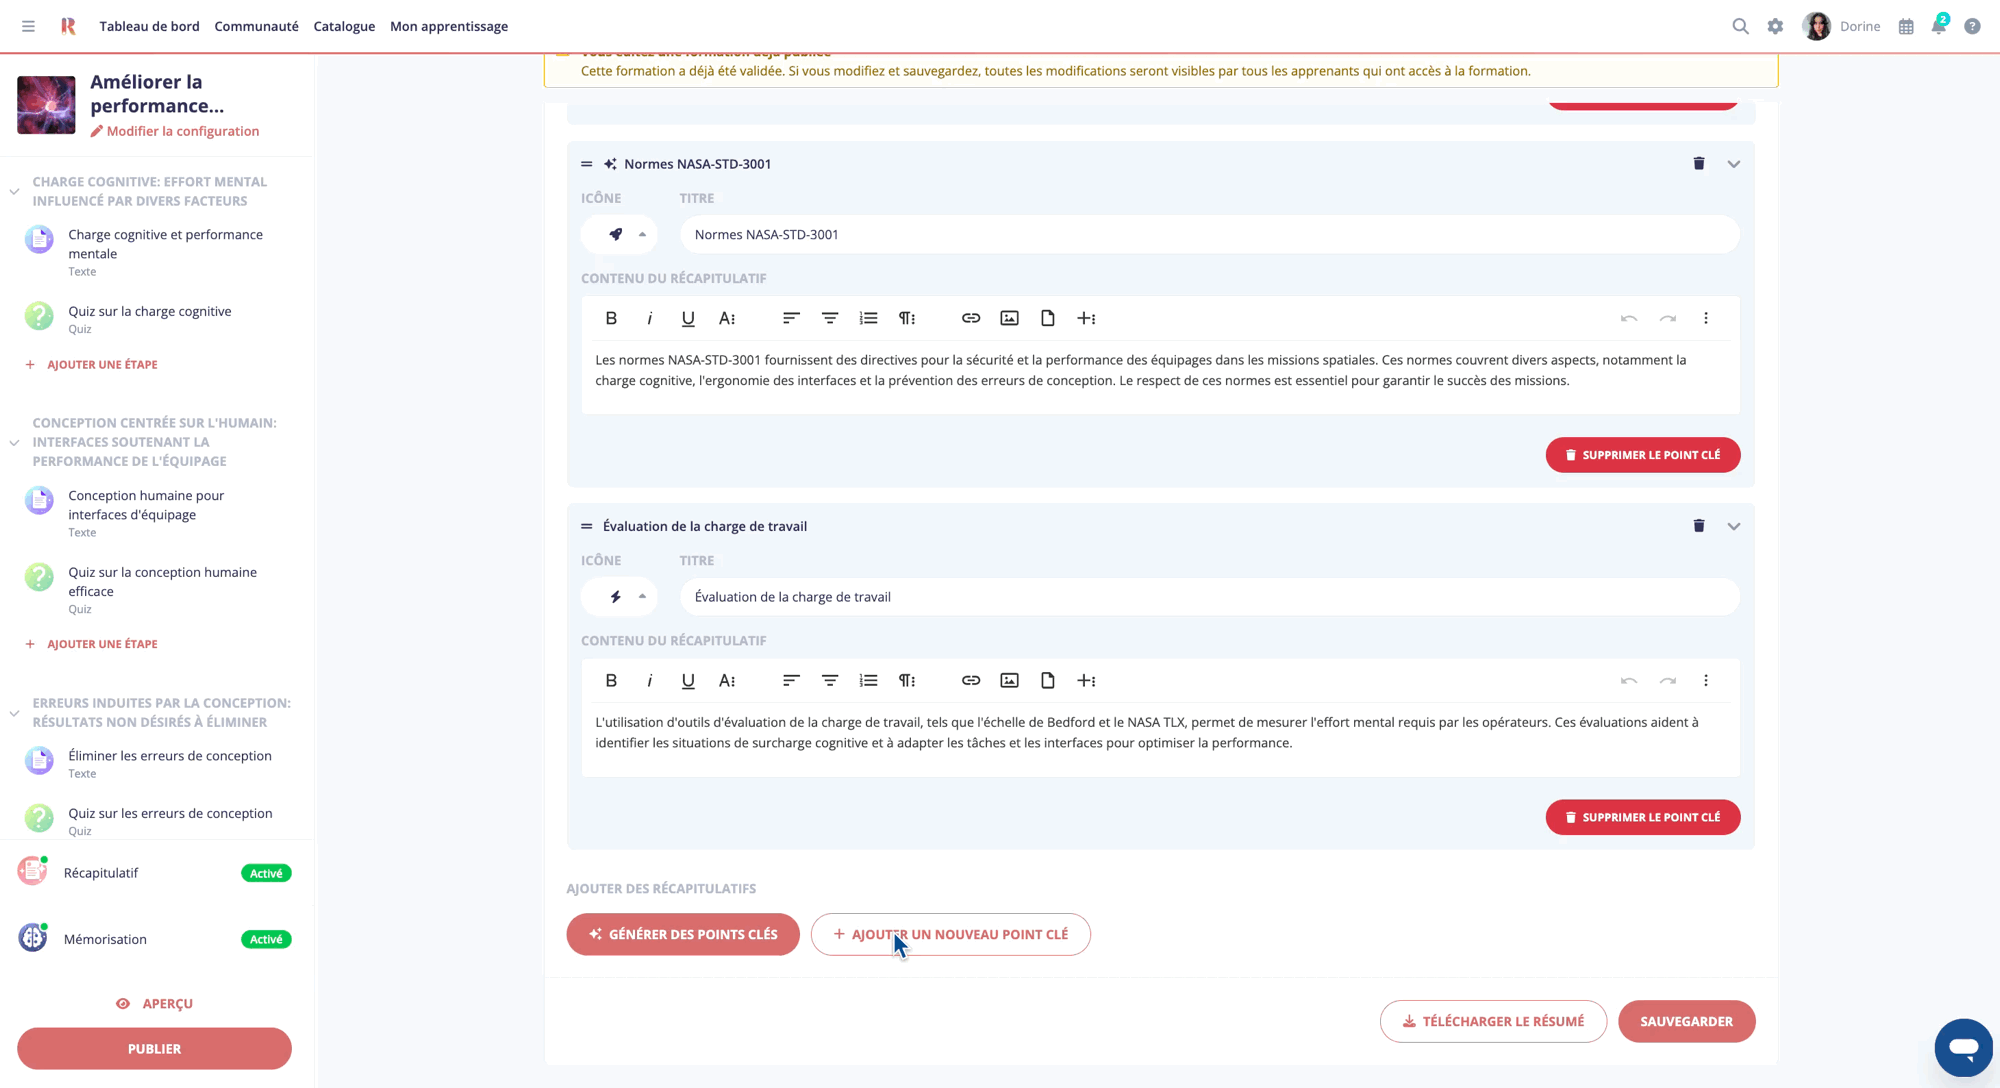Open the notifications bell
Screen dimensions: 2000x1088
1938,27
